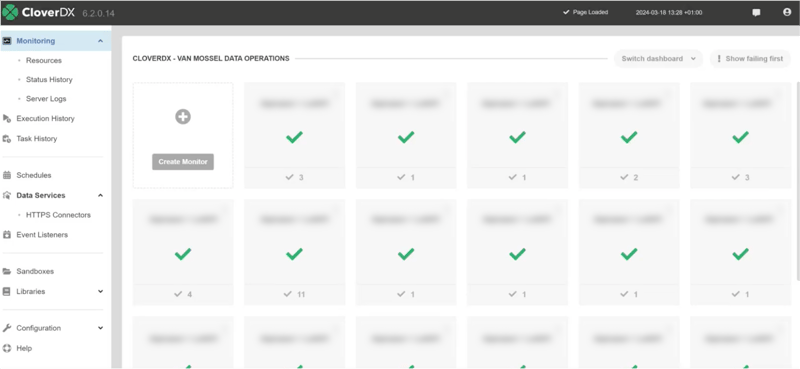Screen dimensions: 800x369
Task: Click the CloverDX clover logo
Action: 10,12
